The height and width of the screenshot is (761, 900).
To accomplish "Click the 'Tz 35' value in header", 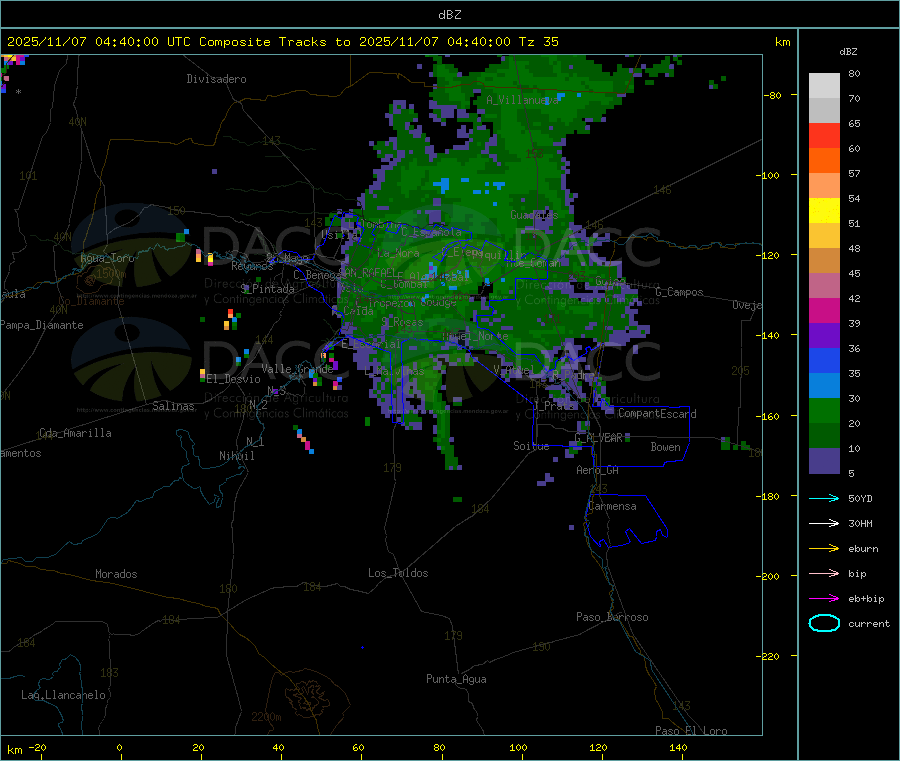I will 538,42.
